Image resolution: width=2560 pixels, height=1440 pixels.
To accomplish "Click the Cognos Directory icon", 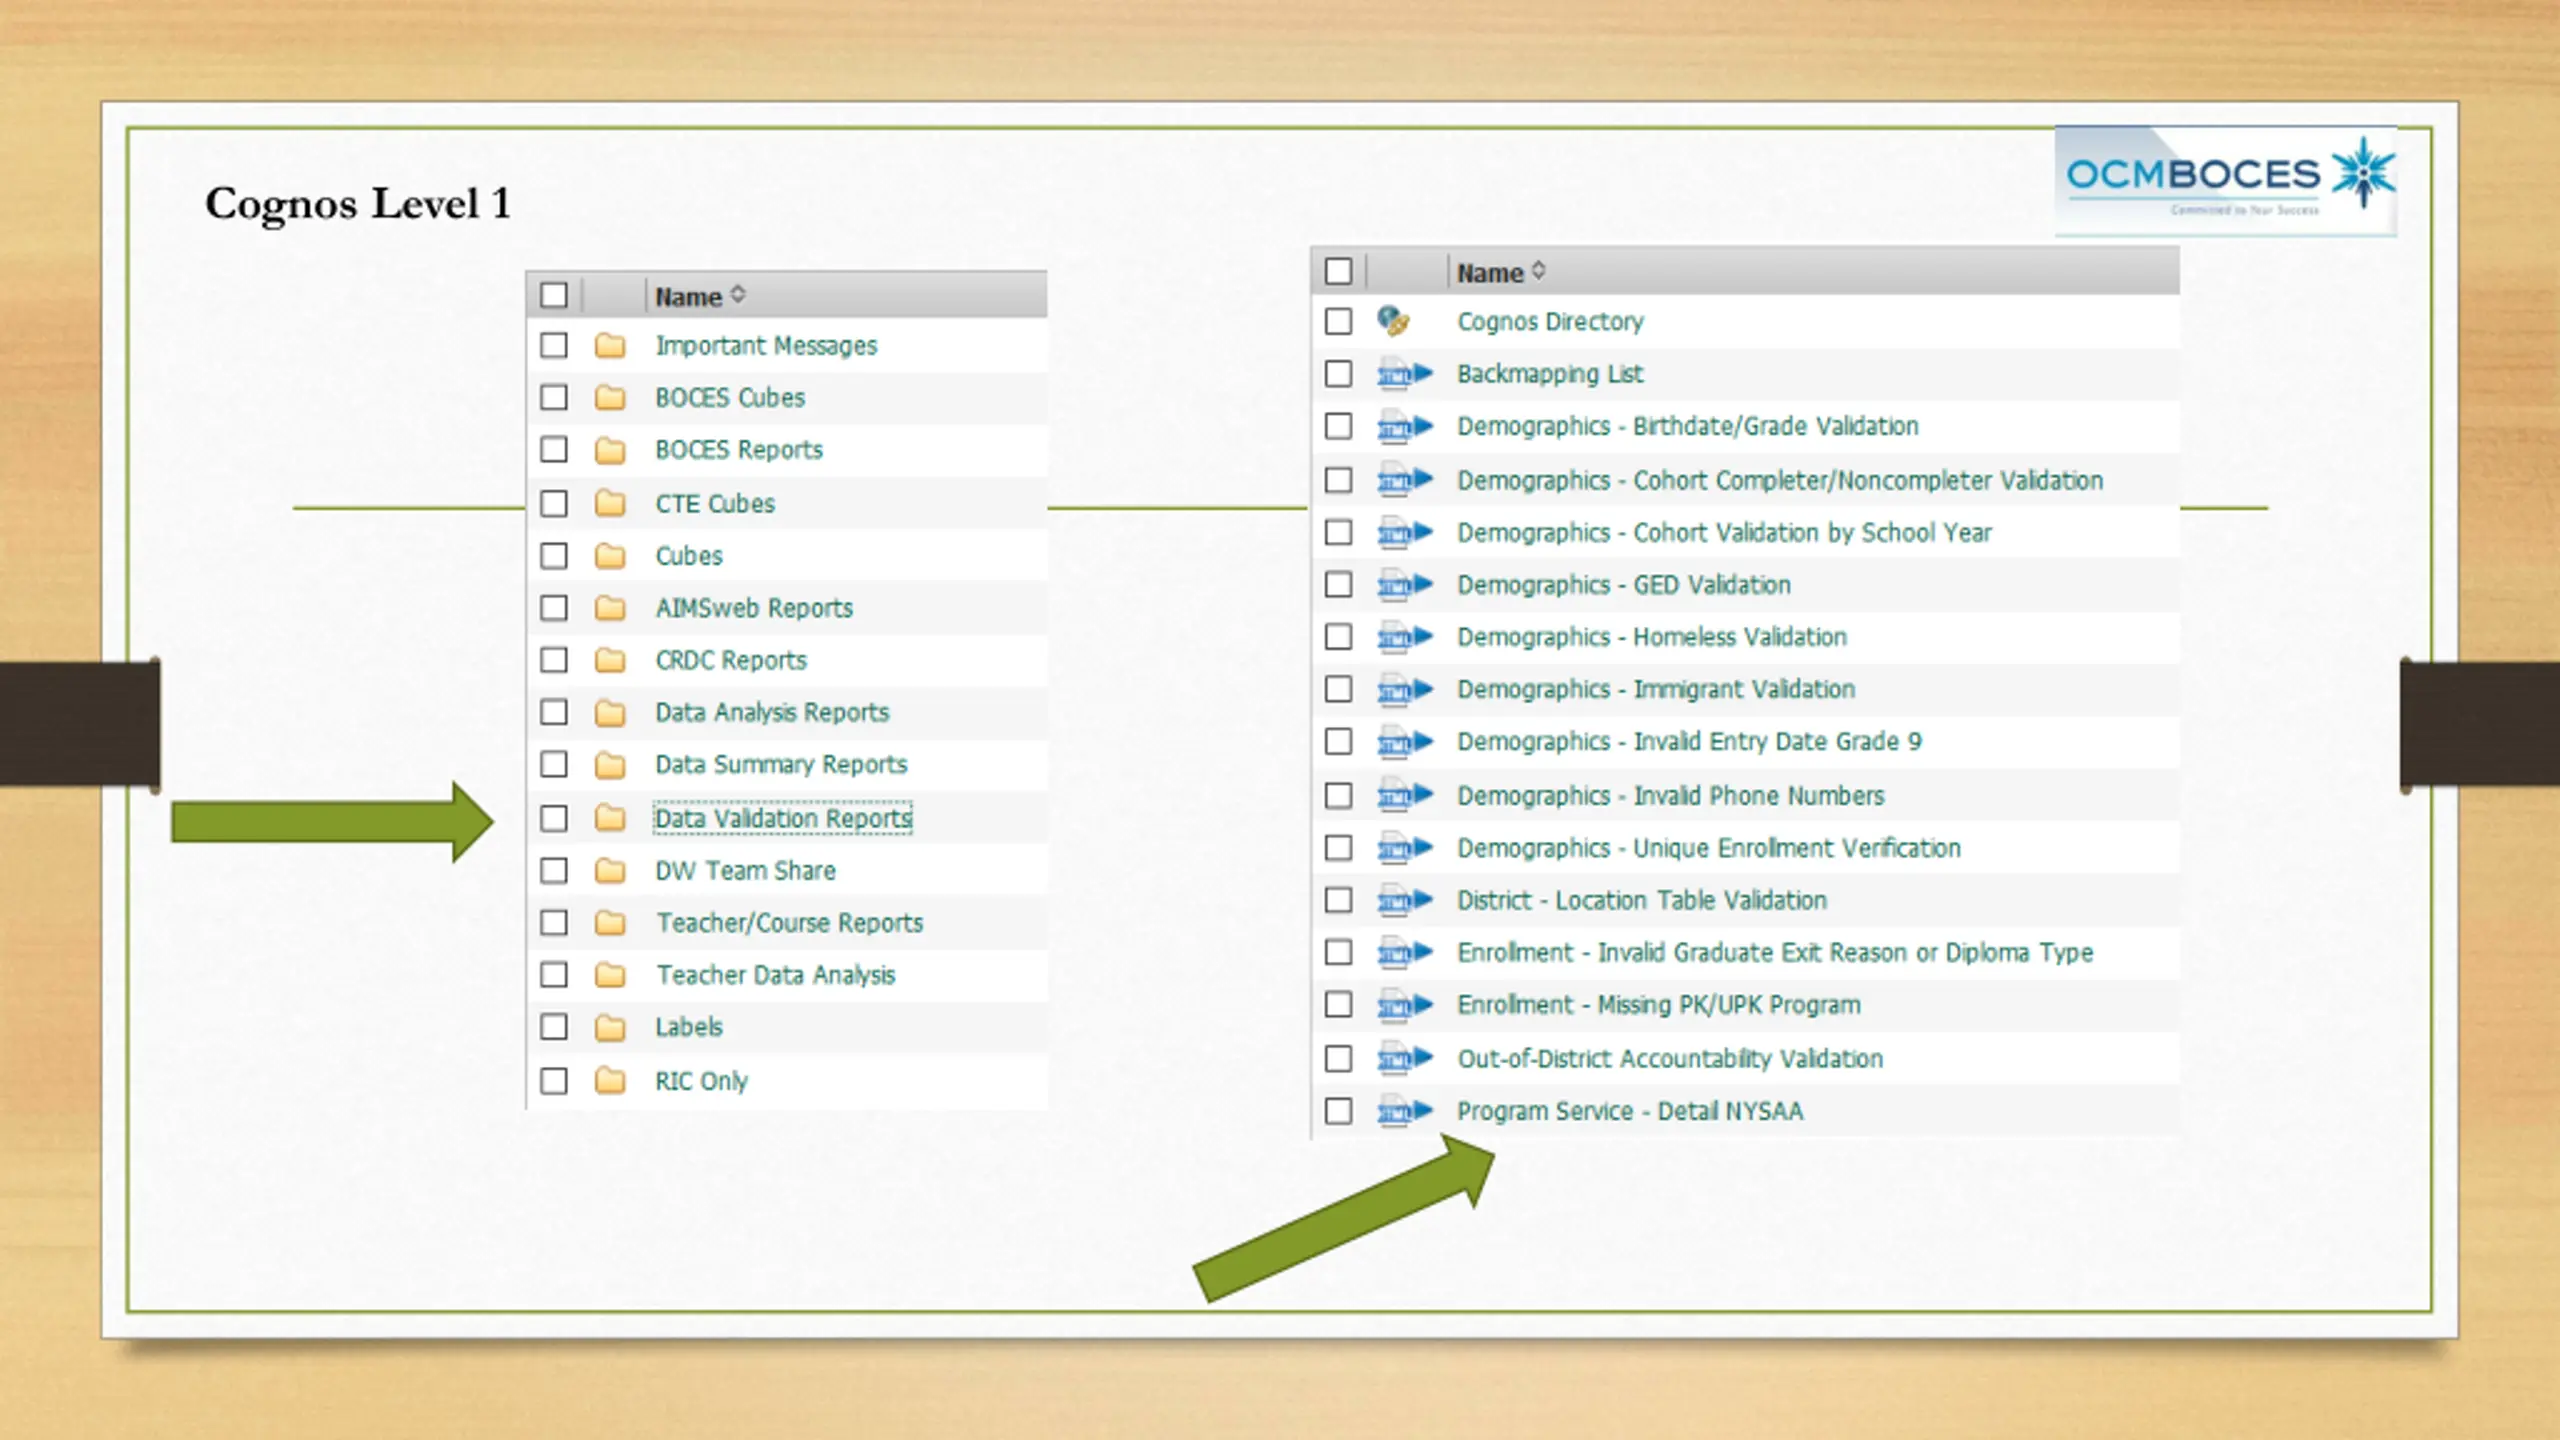I will pos(1393,321).
